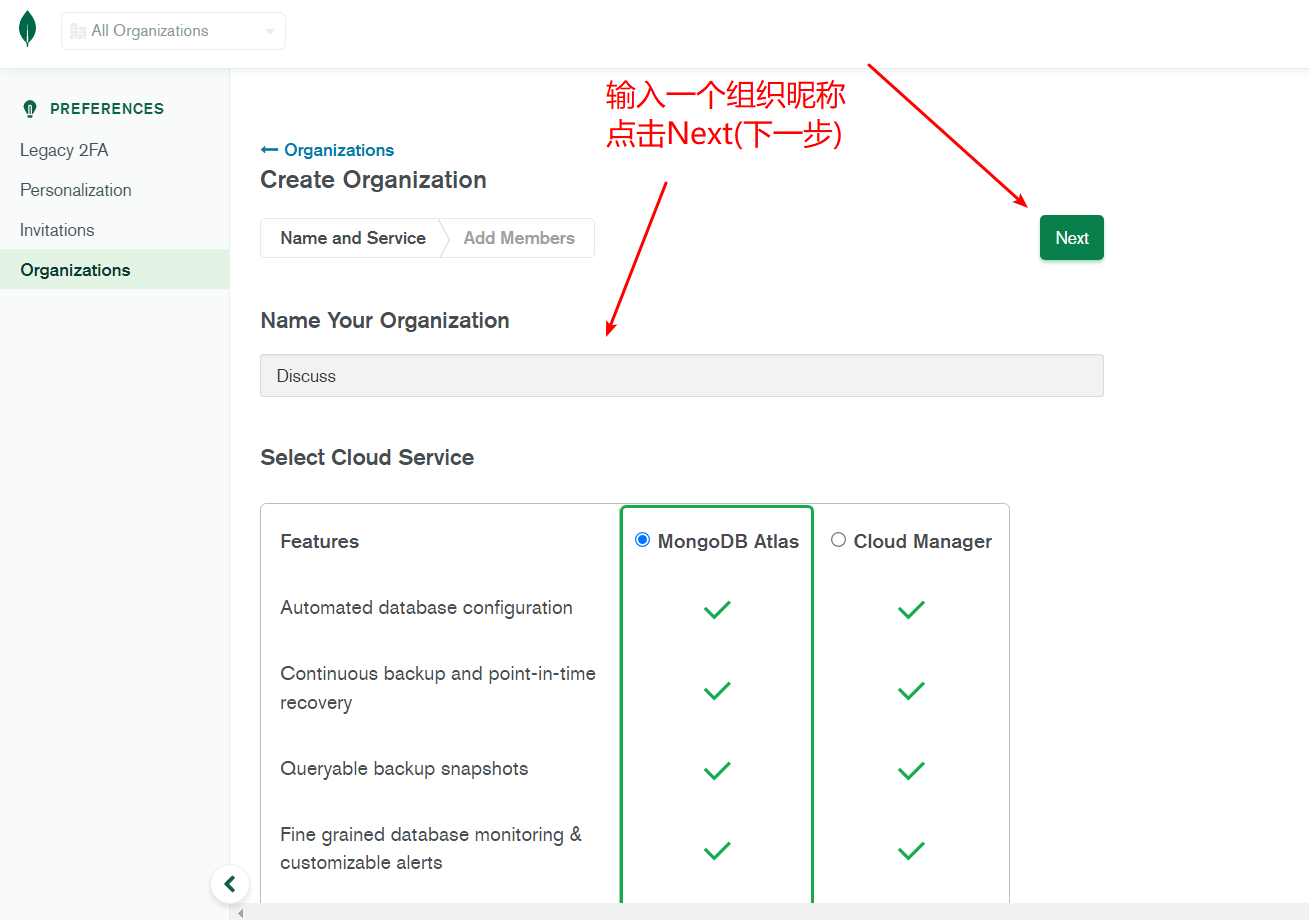Open the Invitations page from the sidebar
The height and width of the screenshot is (920, 1309).
57,229
